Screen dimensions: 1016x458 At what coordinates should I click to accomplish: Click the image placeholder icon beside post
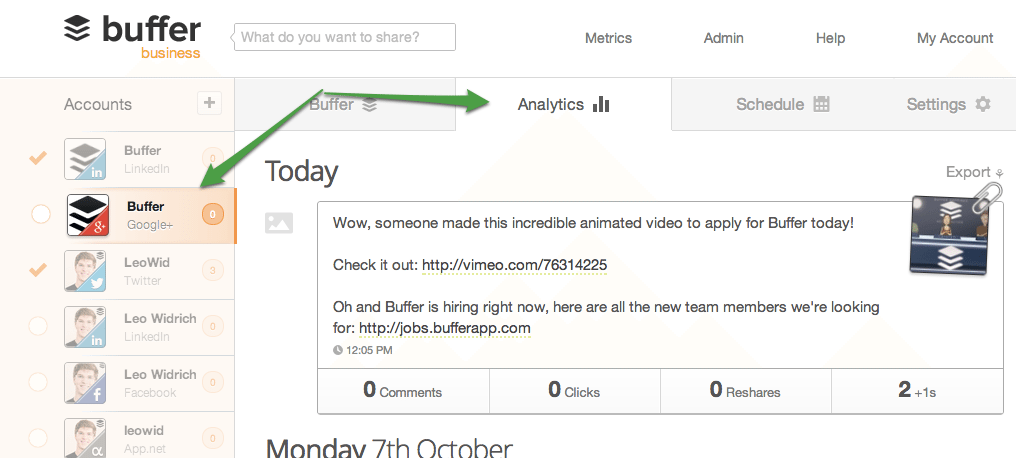click(279, 223)
